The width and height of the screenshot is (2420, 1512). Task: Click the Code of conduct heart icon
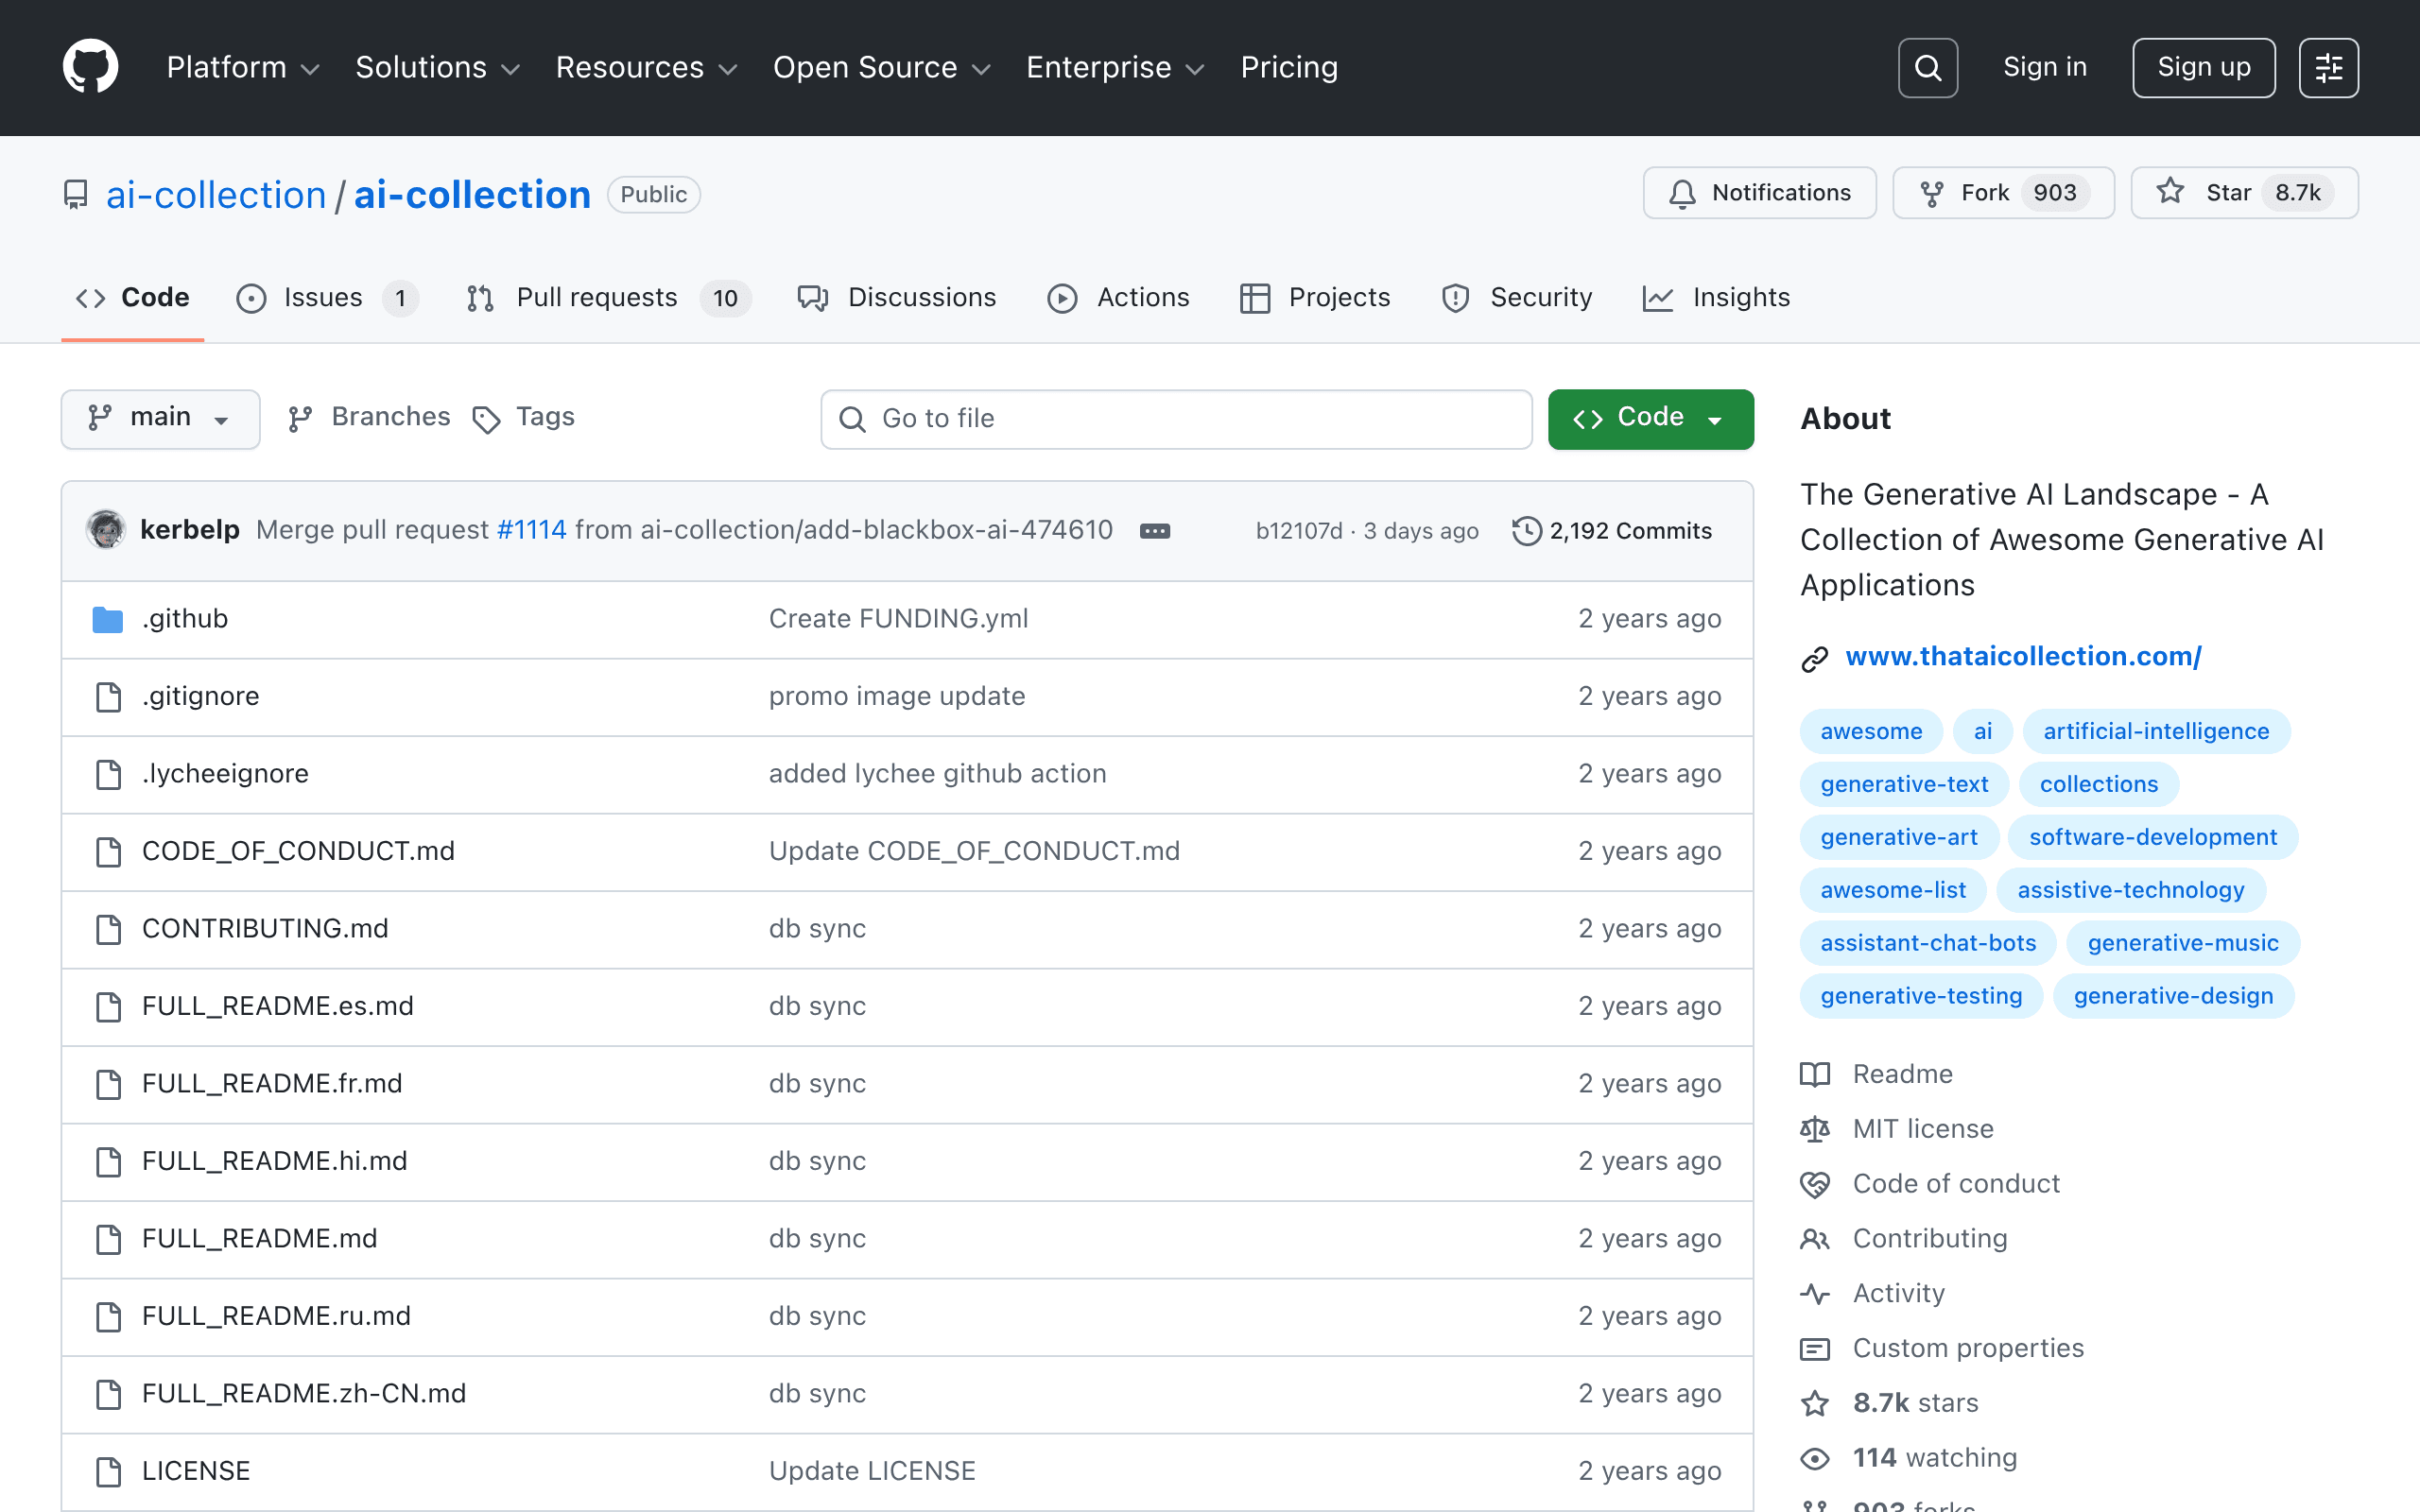[x=1814, y=1184]
